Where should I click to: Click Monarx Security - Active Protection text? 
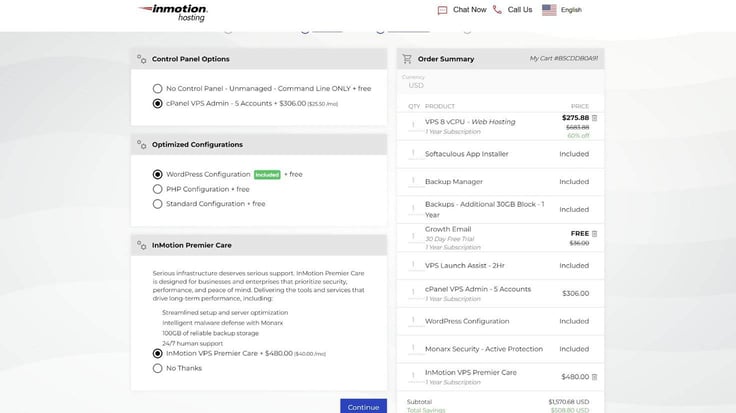(x=483, y=349)
